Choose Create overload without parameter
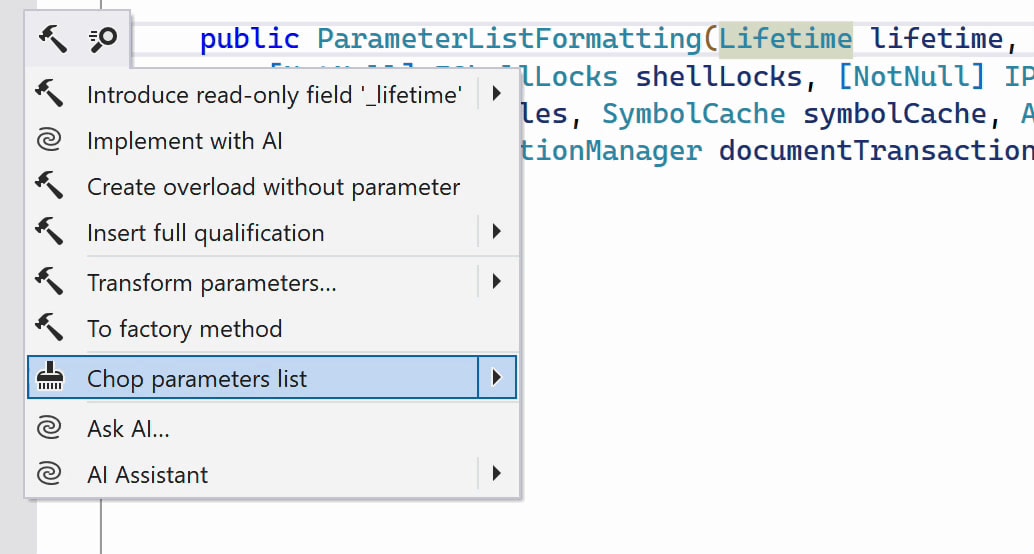The width and height of the screenshot is (1034, 554). click(273, 187)
